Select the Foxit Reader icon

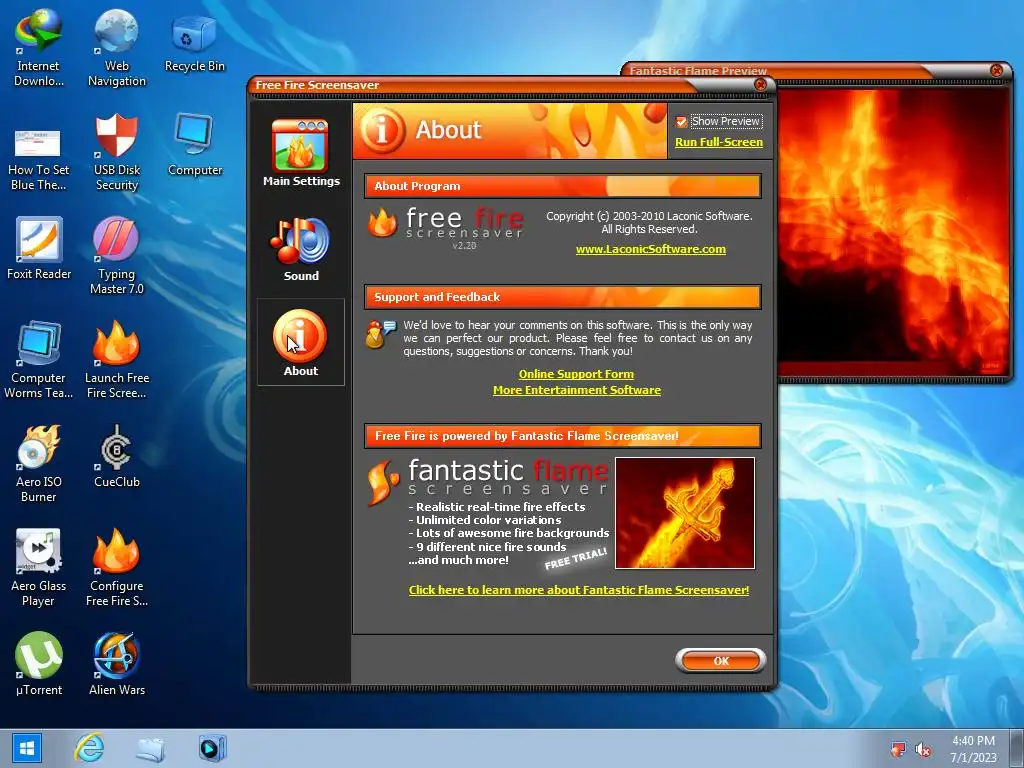click(x=39, y=249)
